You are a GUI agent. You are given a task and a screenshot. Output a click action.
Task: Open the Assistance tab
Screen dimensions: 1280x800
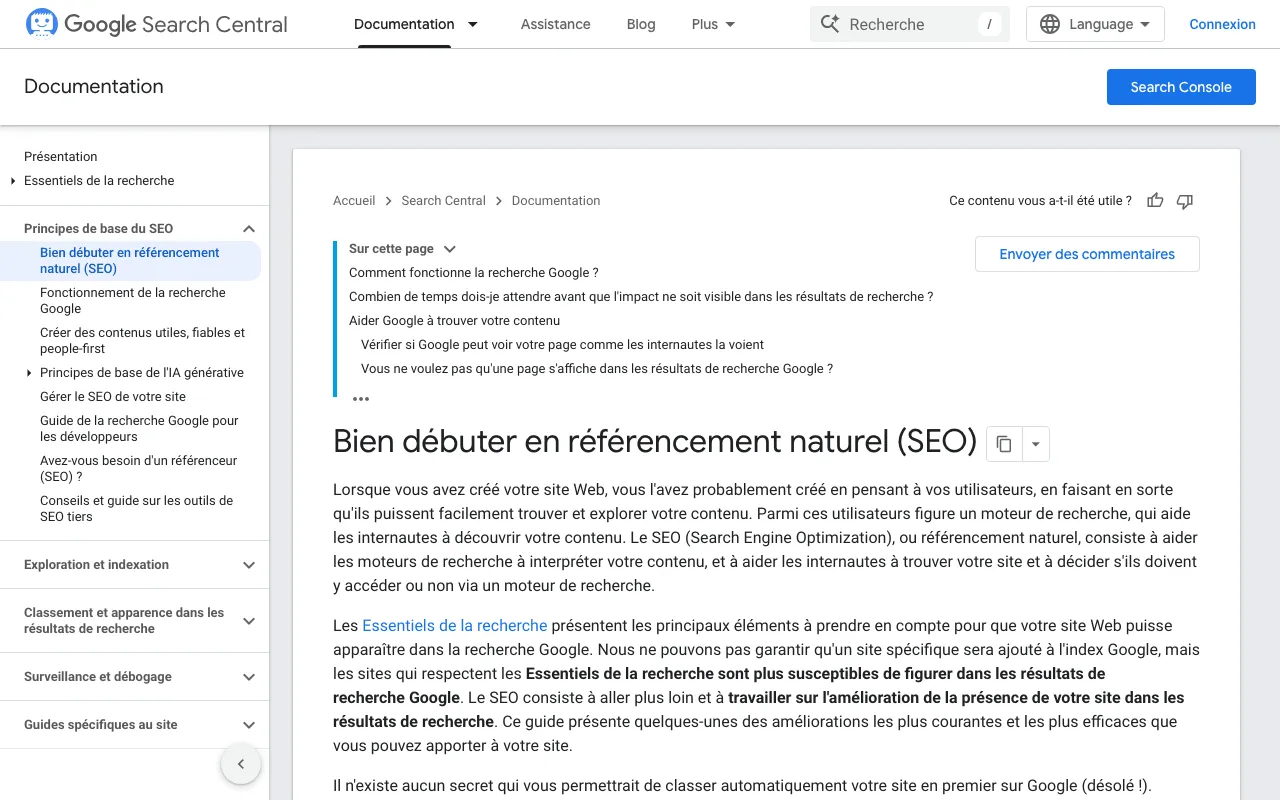[x=555, y=24]
